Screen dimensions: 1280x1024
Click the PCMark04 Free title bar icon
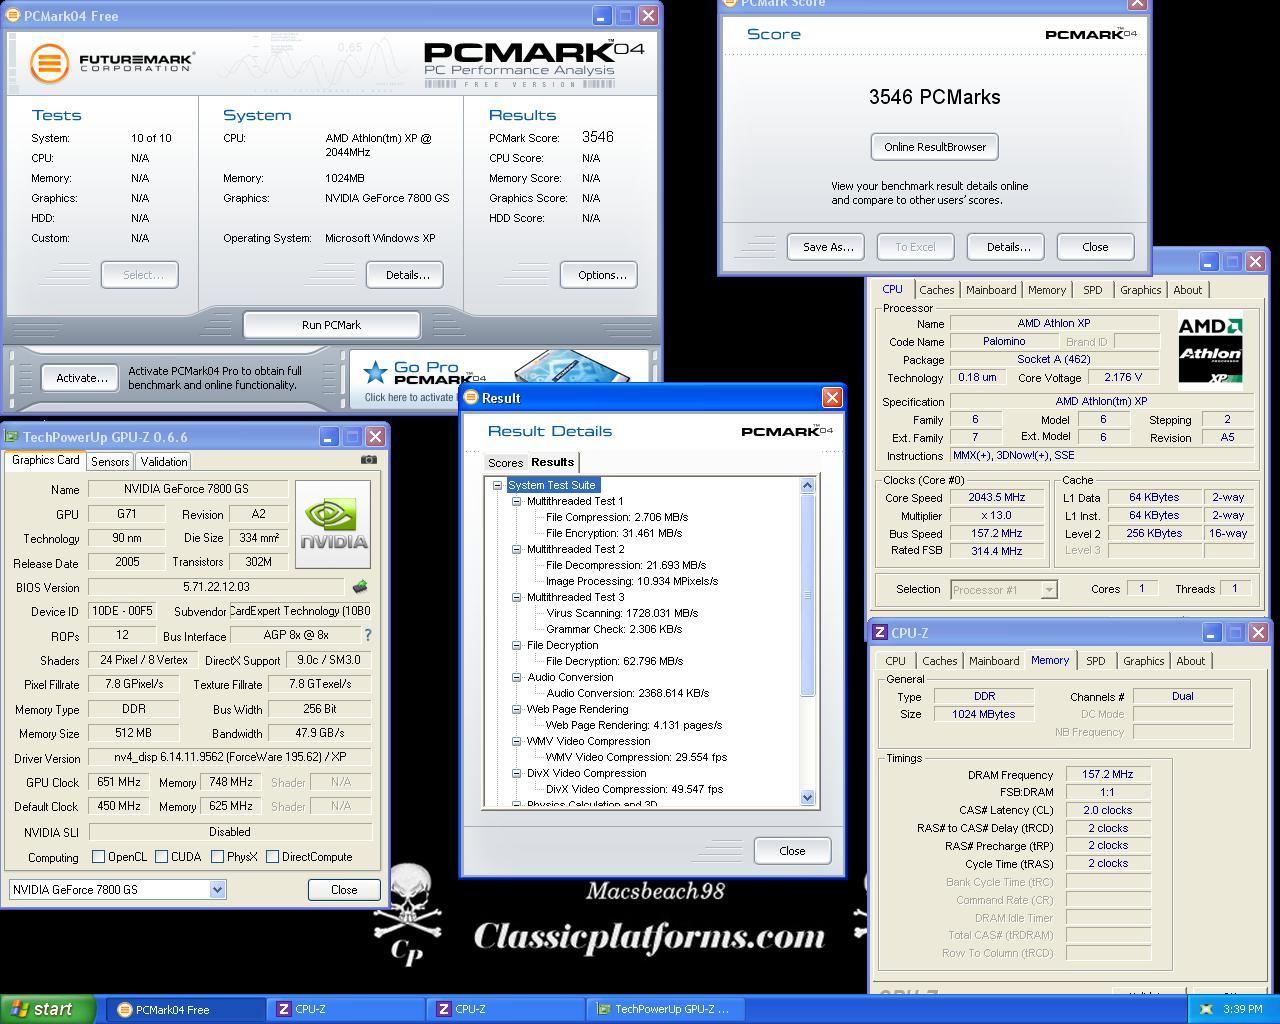[13, 16]
